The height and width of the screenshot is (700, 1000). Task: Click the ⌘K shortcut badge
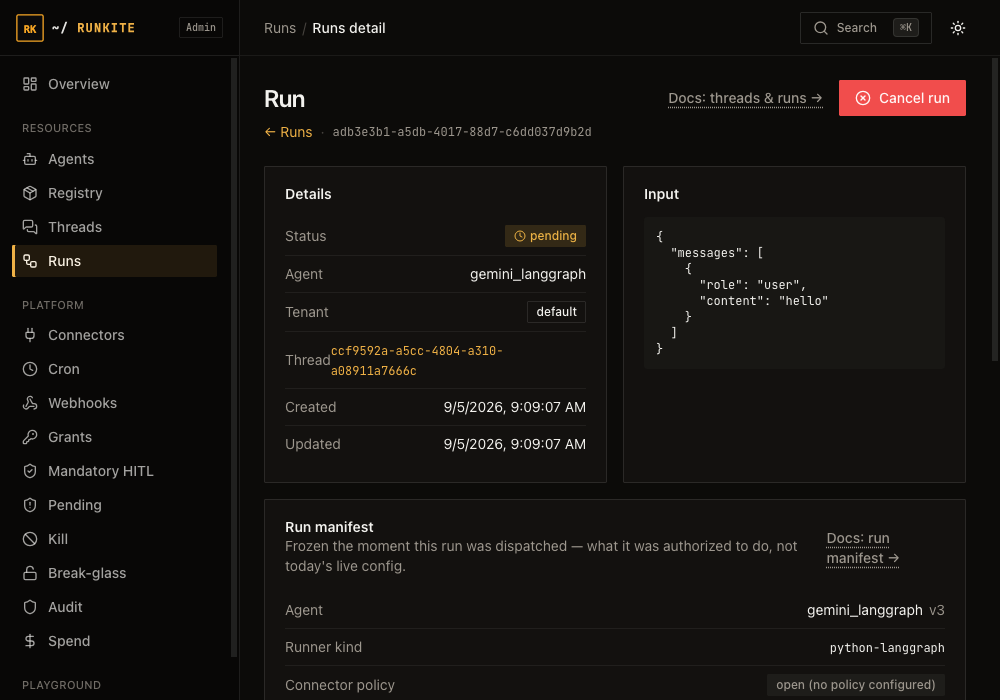[x=906, y=27]
